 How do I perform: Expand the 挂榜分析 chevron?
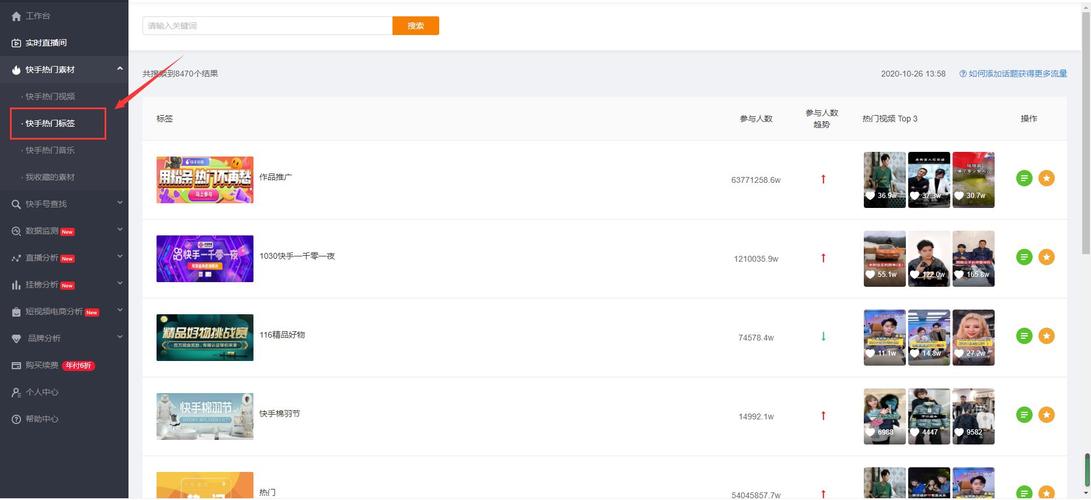[120, 284]
